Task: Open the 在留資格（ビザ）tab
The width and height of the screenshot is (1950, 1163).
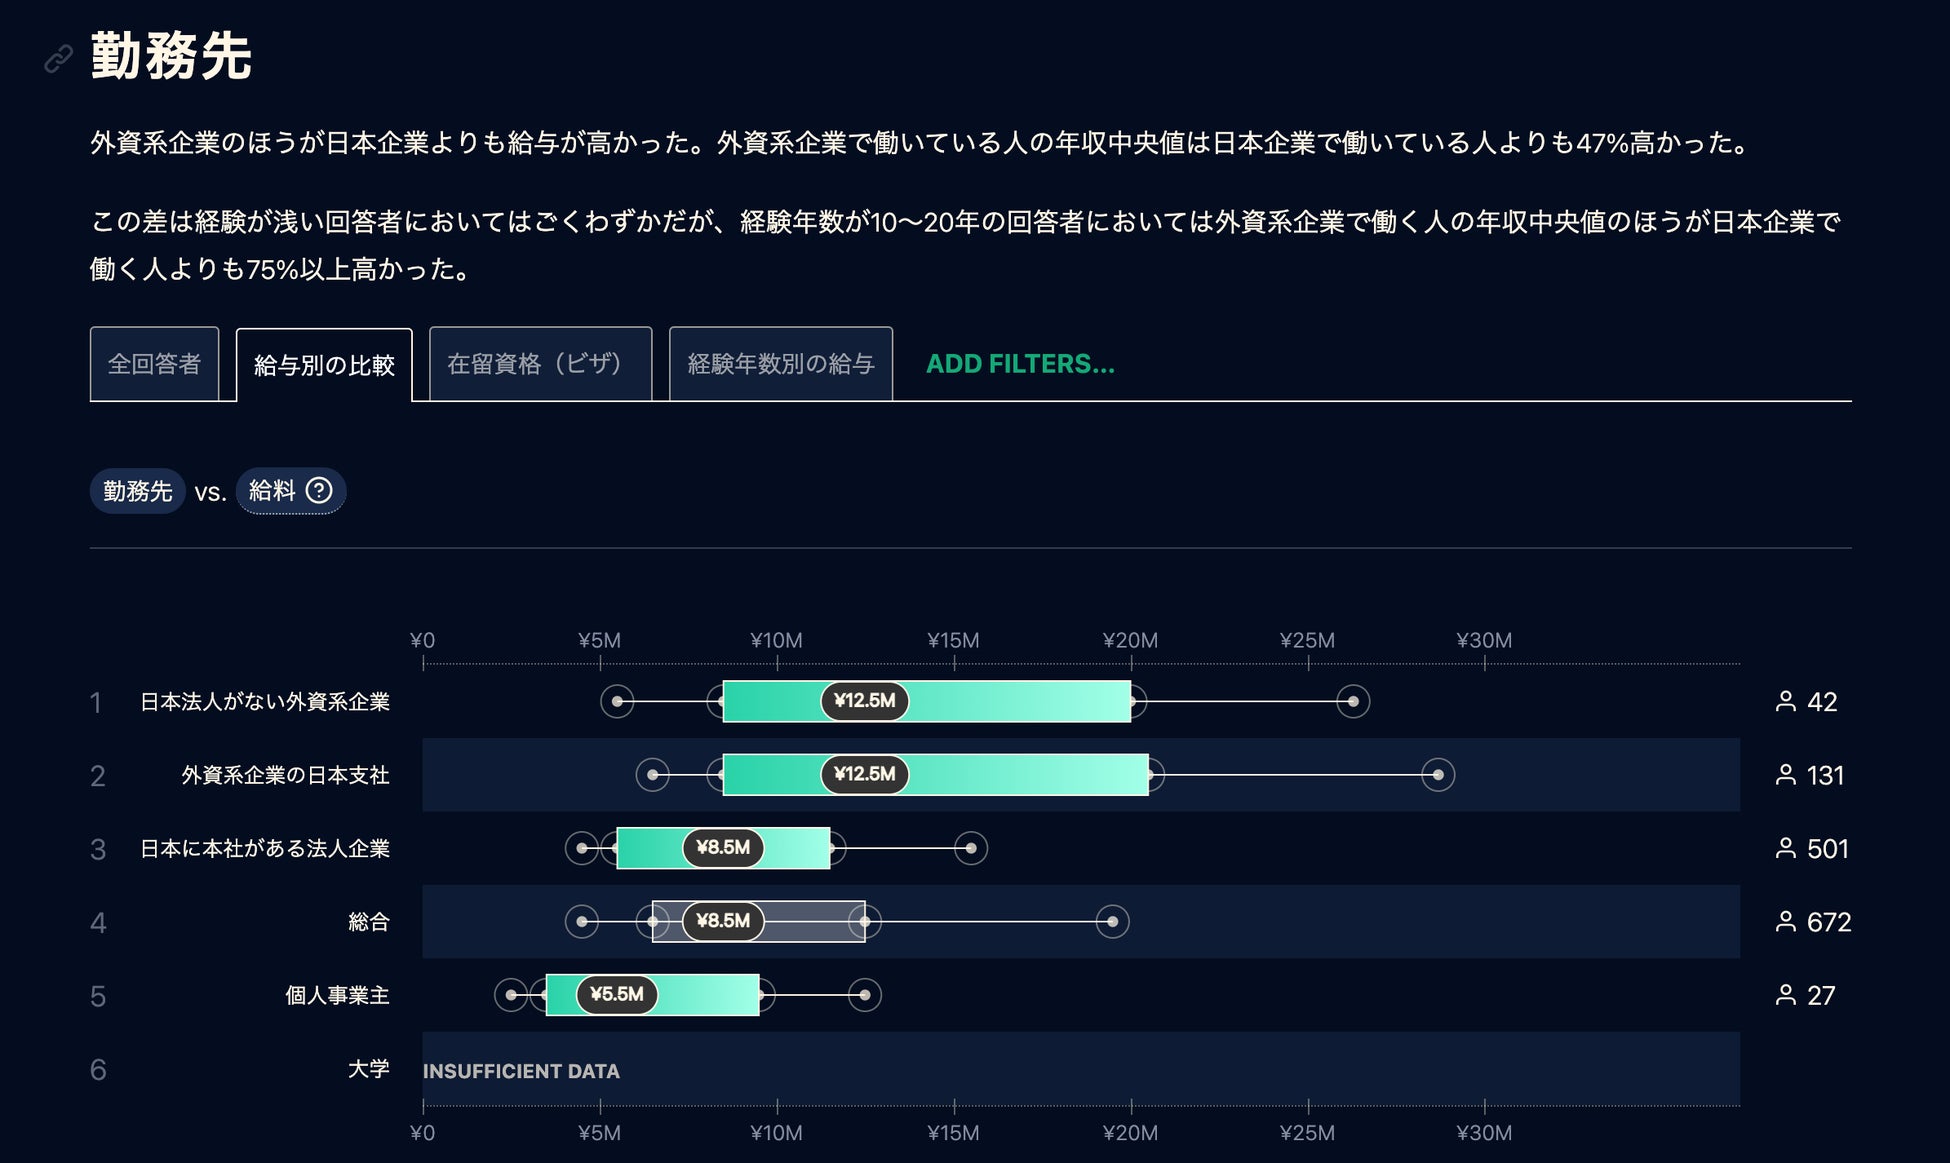Action: (540, 364)
